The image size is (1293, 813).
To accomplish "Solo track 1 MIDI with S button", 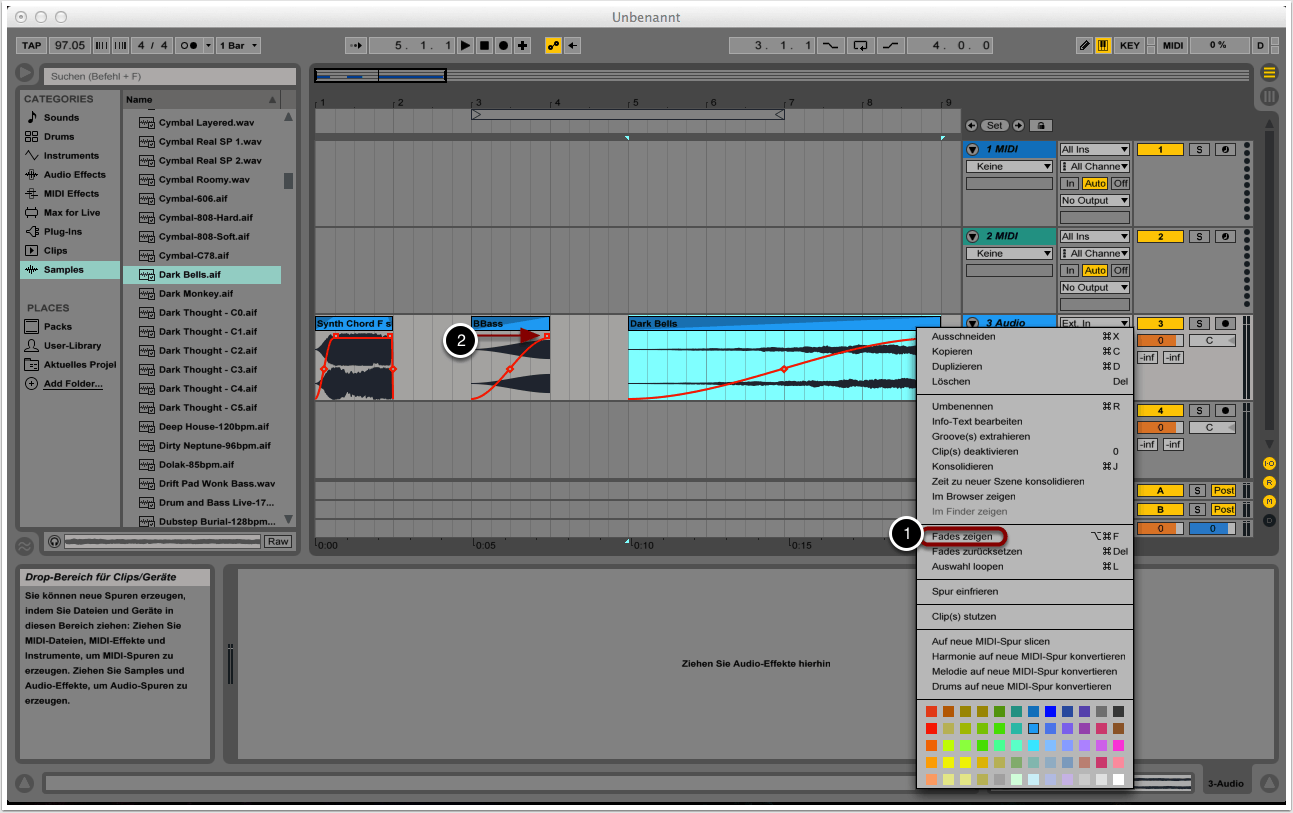I will point(1199,150).
